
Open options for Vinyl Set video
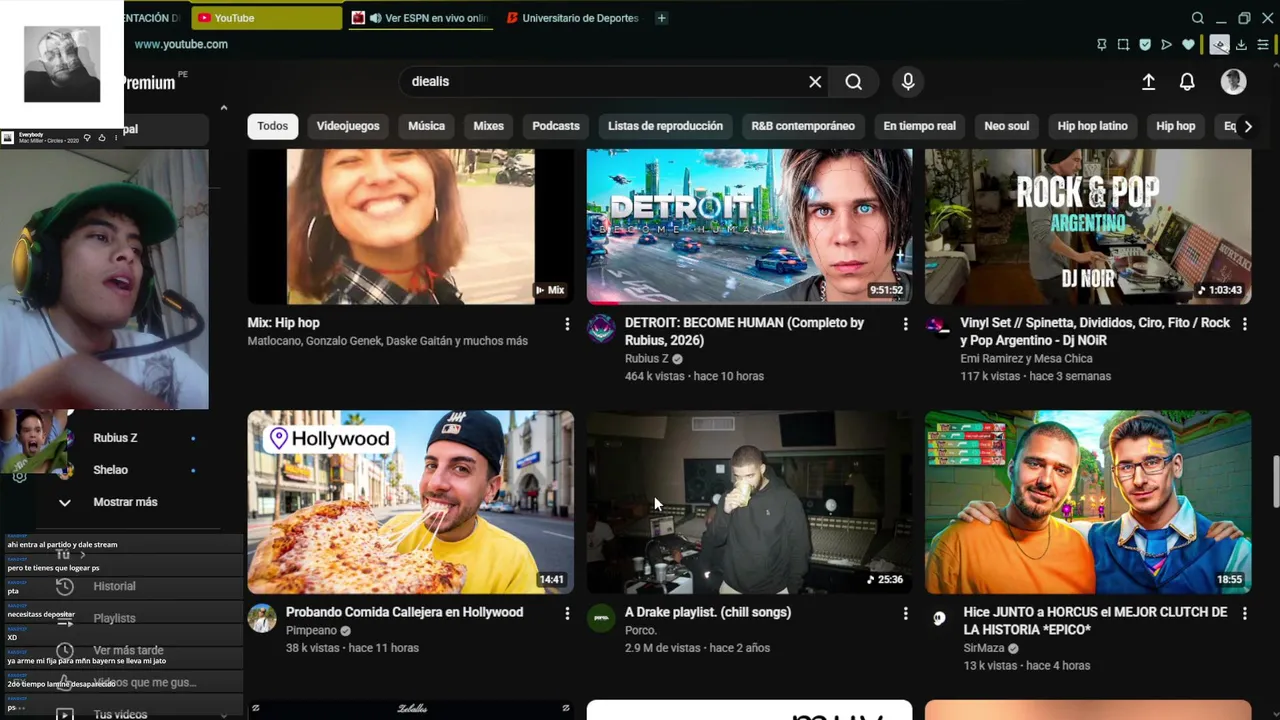coord(1244,324)
